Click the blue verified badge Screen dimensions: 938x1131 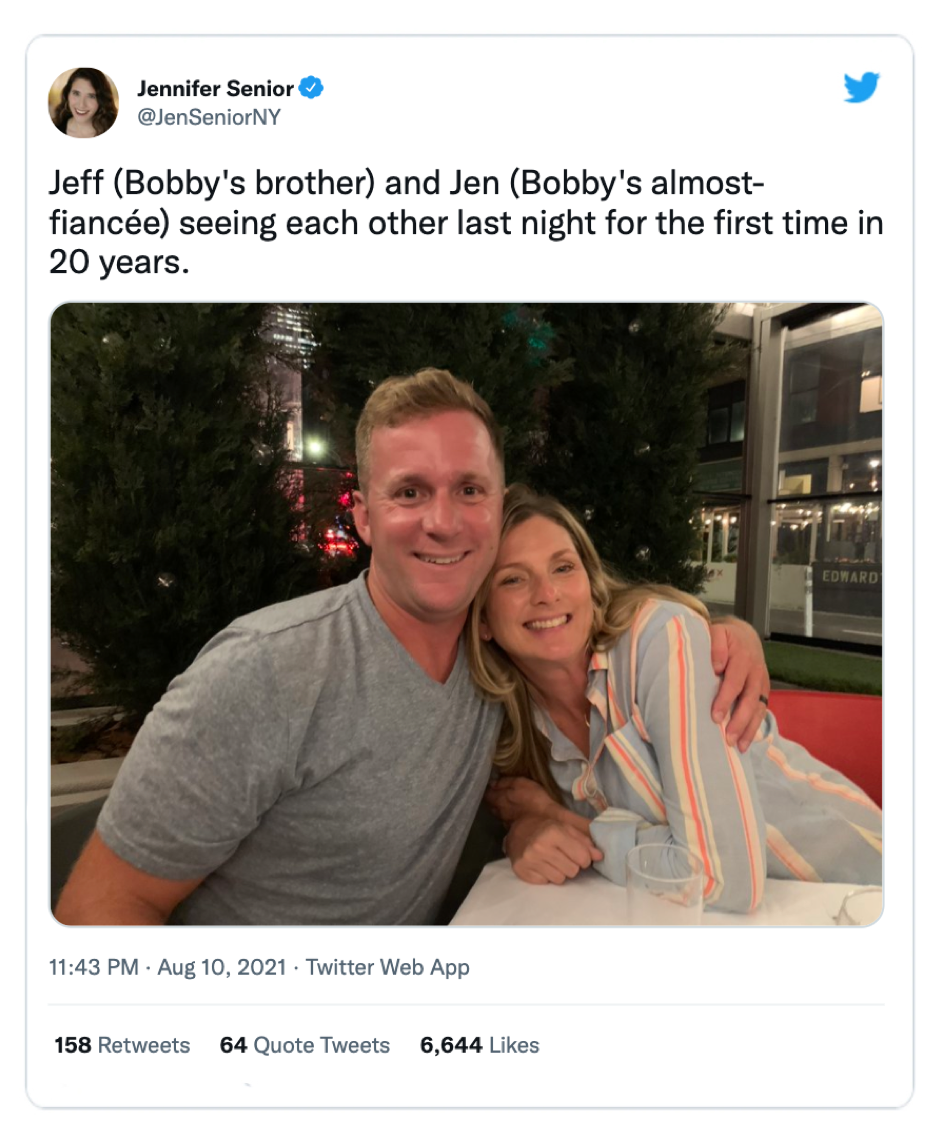312,89
